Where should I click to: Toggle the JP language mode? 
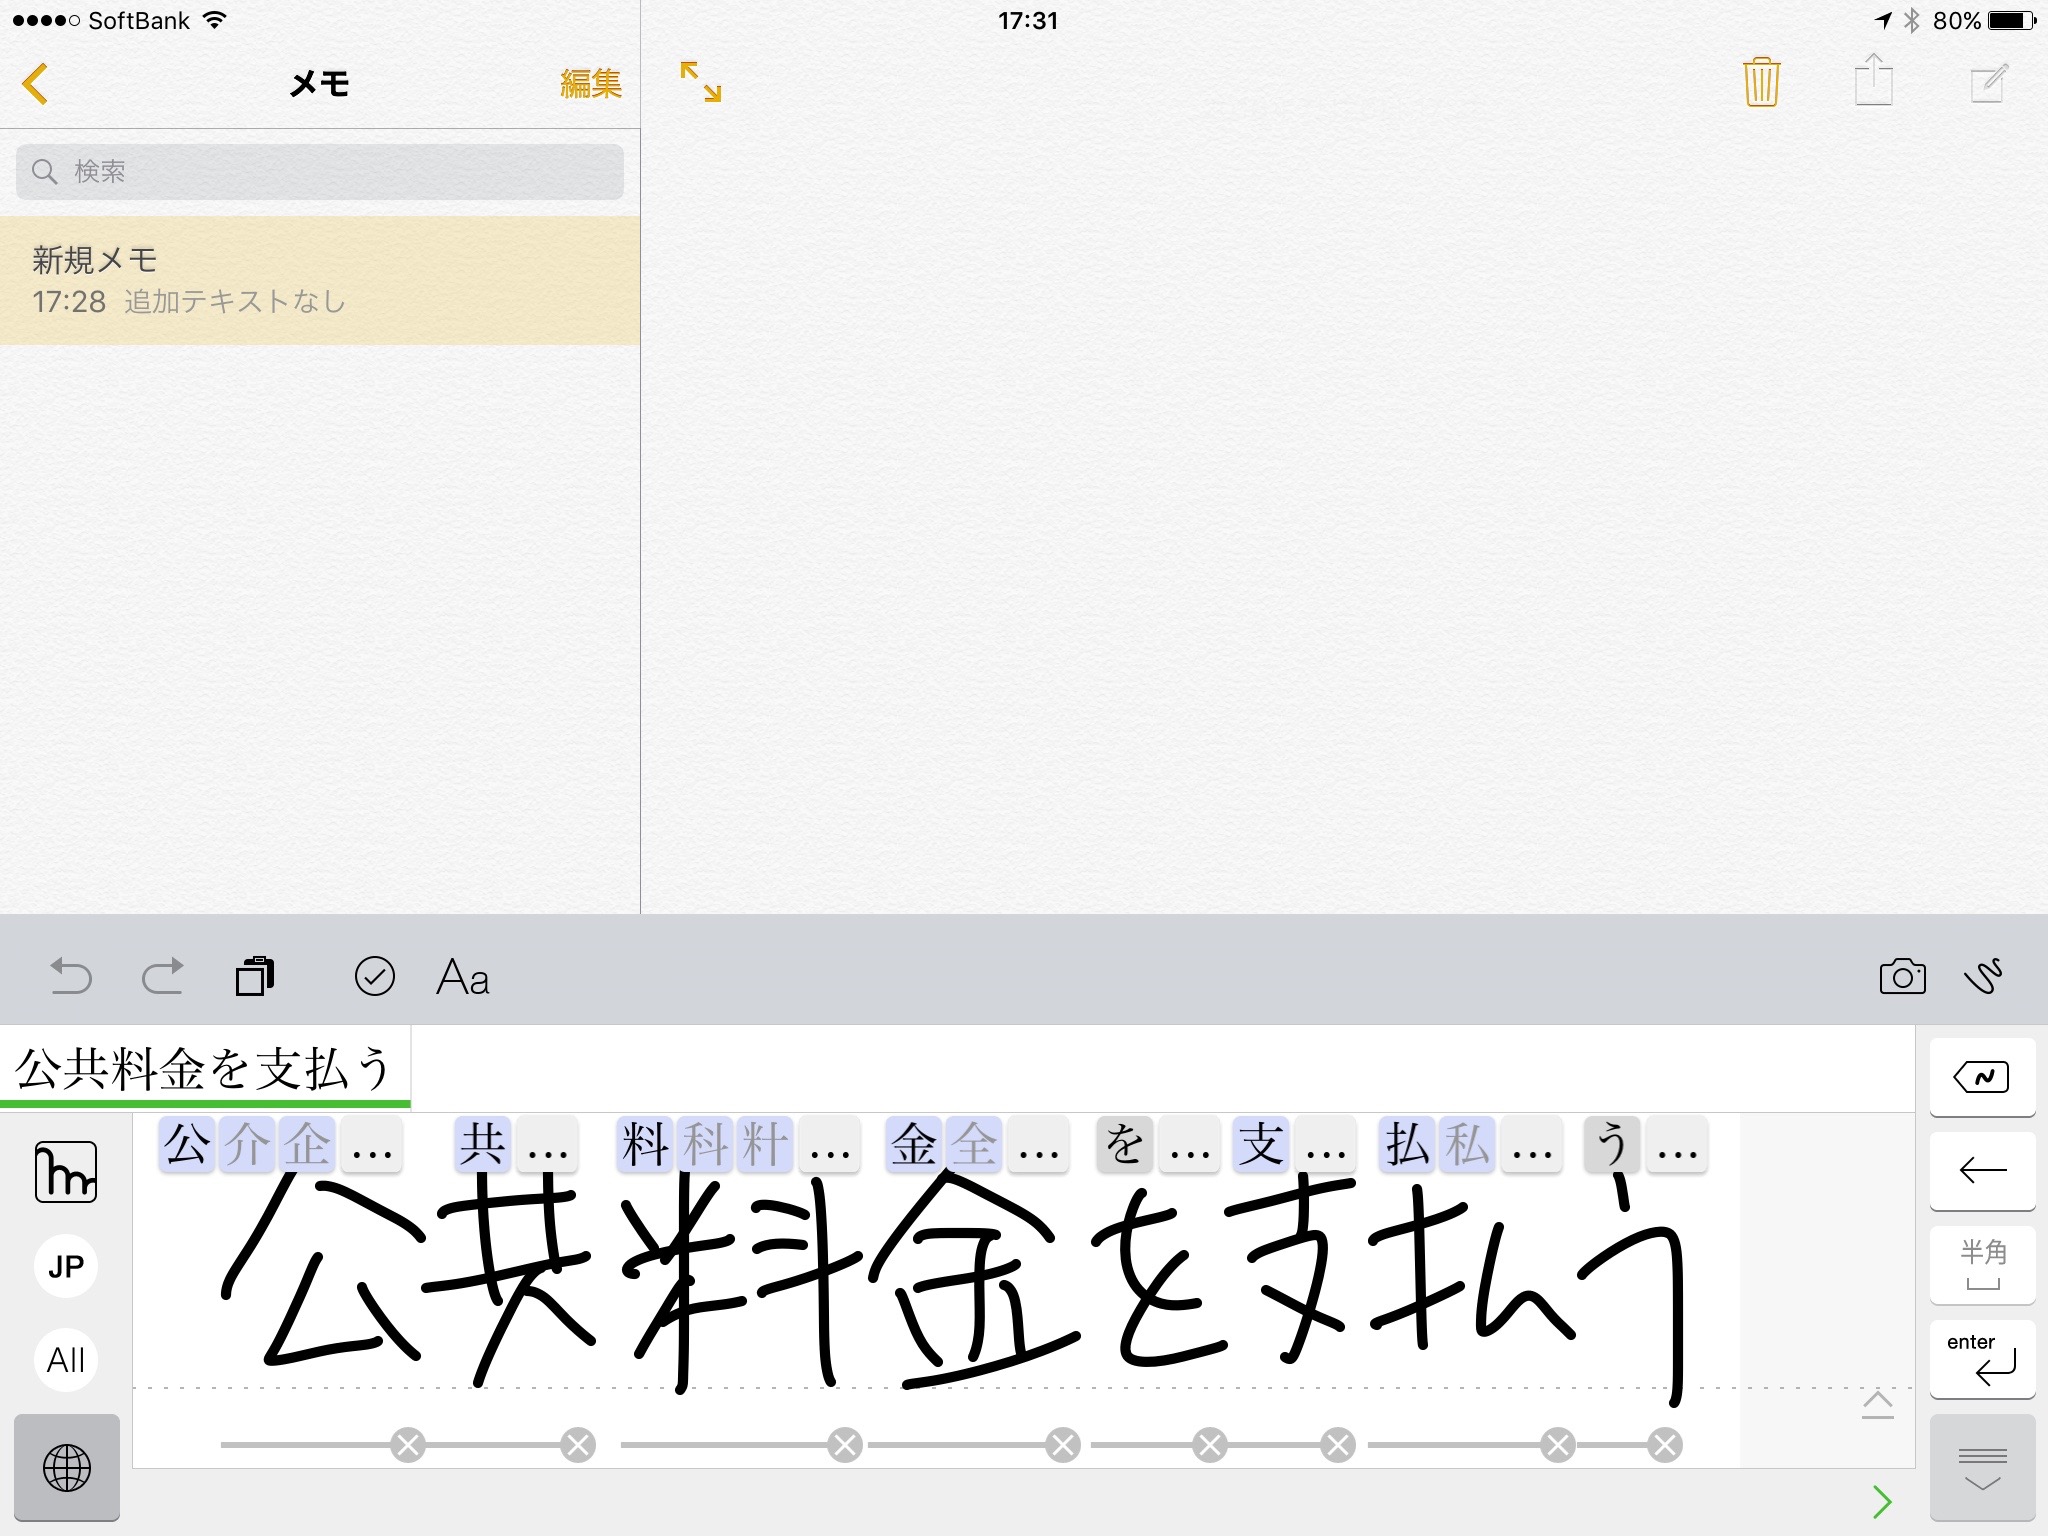(66, 1266)
